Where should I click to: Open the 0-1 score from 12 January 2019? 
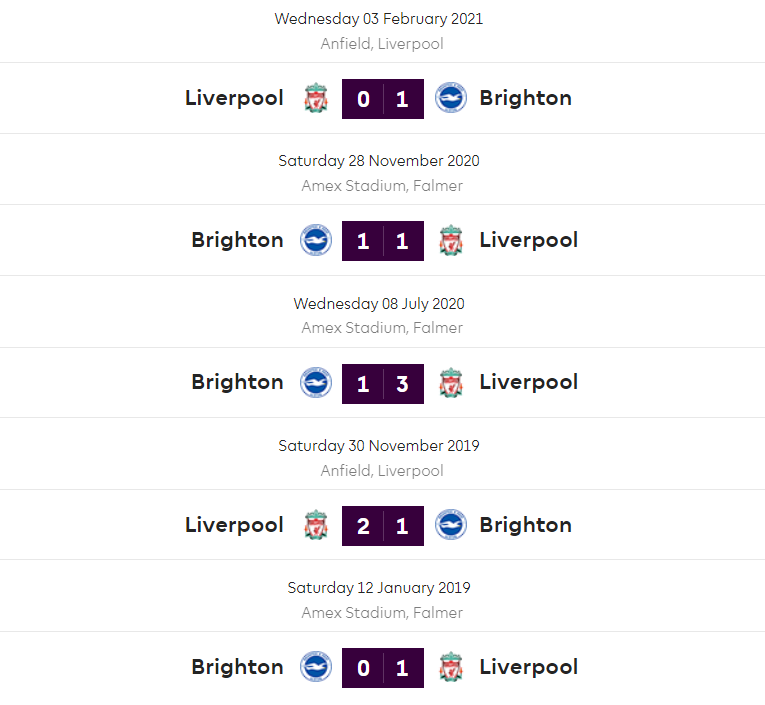coord(383,668)
